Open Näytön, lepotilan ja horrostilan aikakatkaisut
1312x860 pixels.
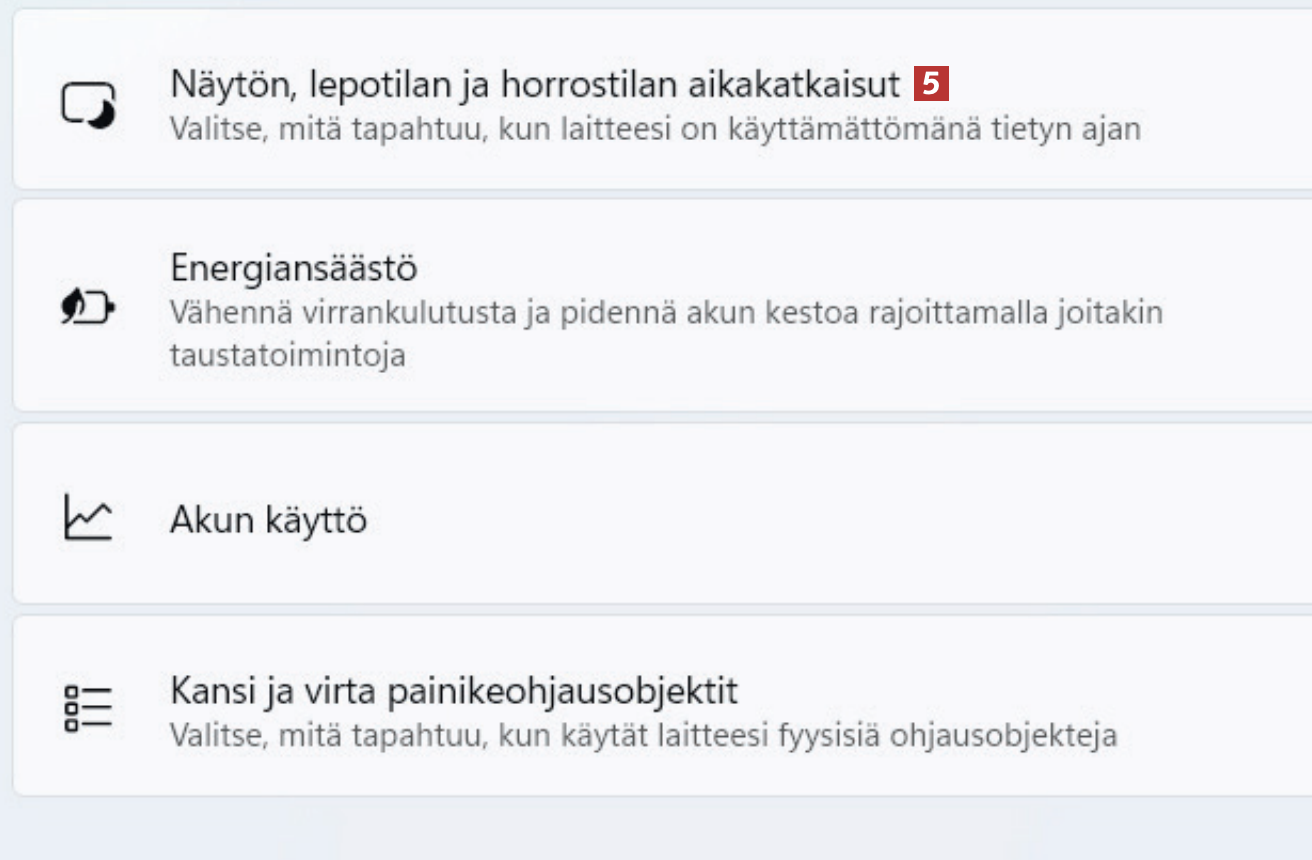pyautogui.click(x=535, y=85)
